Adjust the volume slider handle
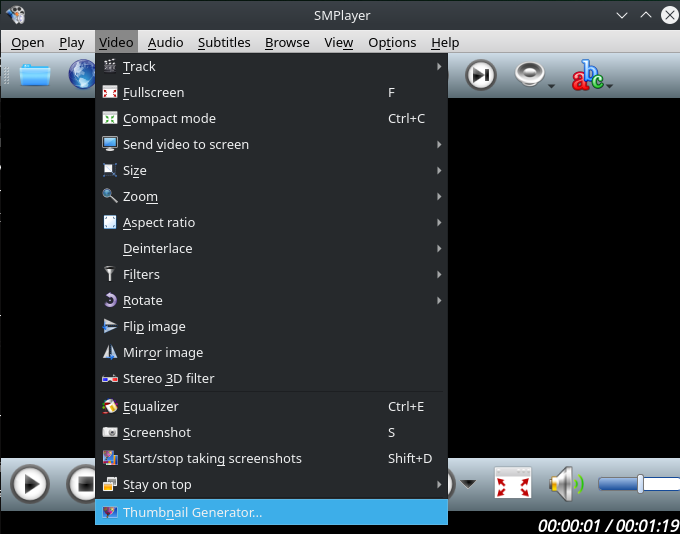Screen dimensions: 680x534 [x=640, y=484]
